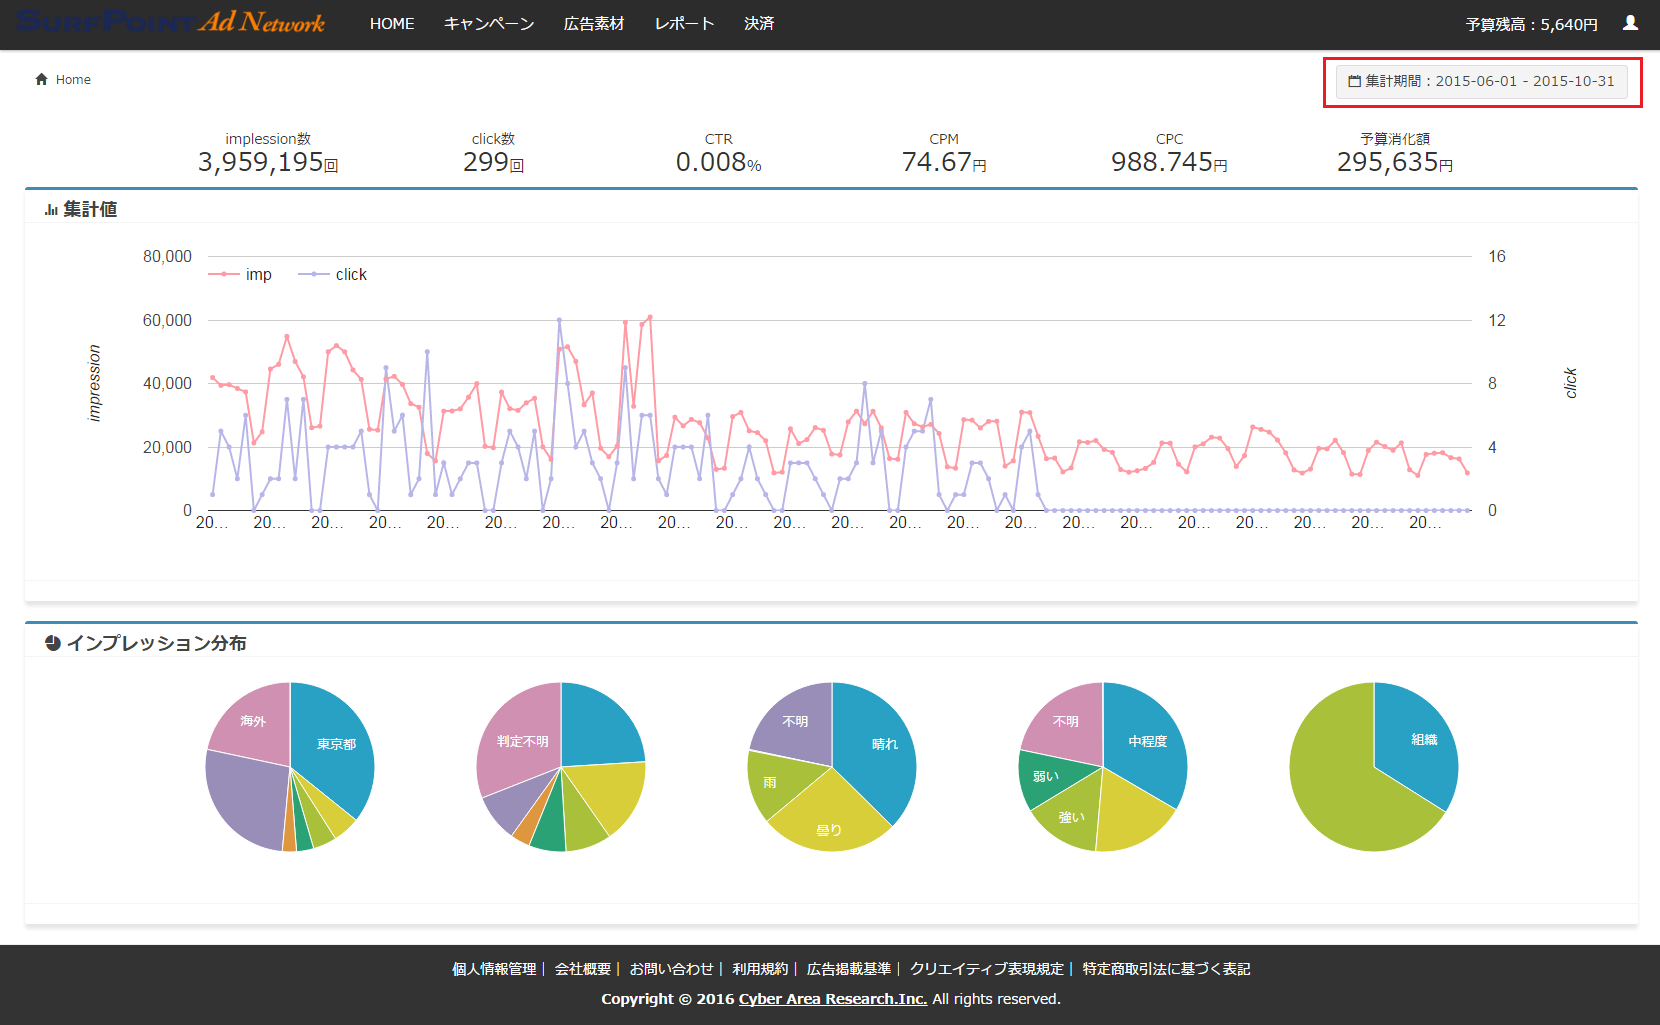The height and width of the screenshot is (1025, 1660).
Task: Open the レポート menu
Action: pyautogui.click(x=684, y=24)
